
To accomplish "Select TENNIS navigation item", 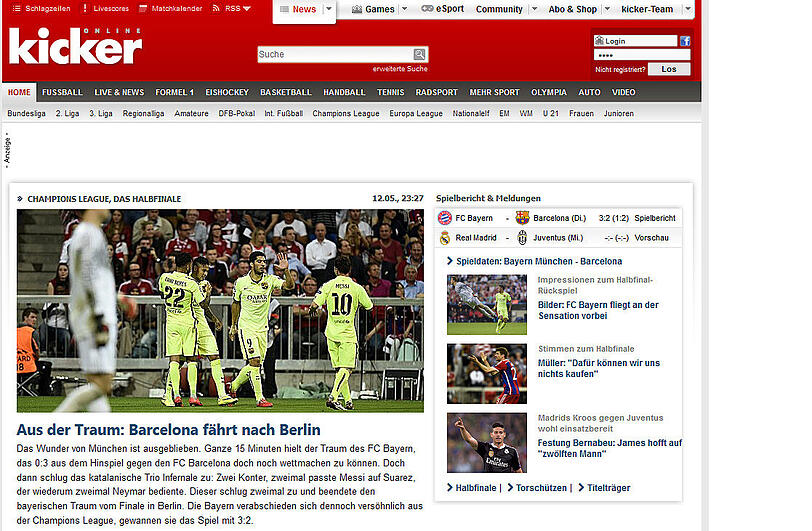I will [390, 92].
